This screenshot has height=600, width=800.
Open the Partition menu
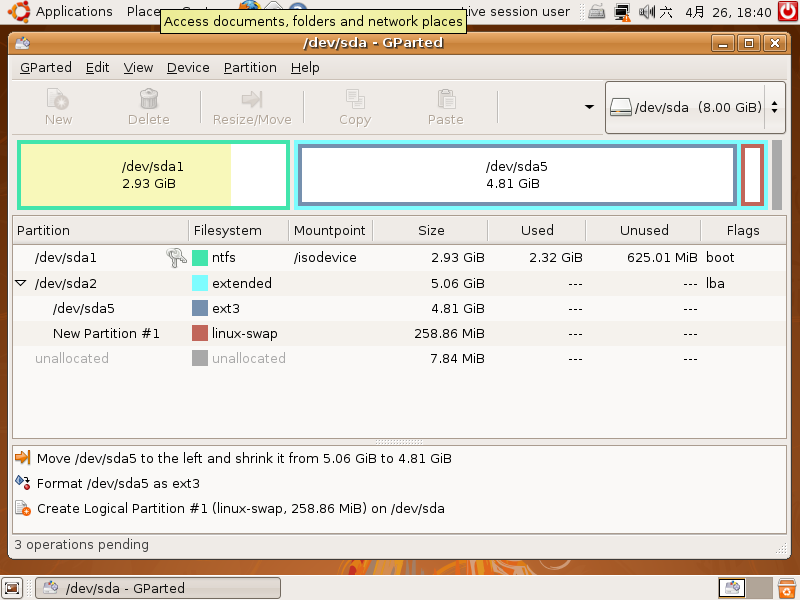pyautogui.click(x=250, y=67)
